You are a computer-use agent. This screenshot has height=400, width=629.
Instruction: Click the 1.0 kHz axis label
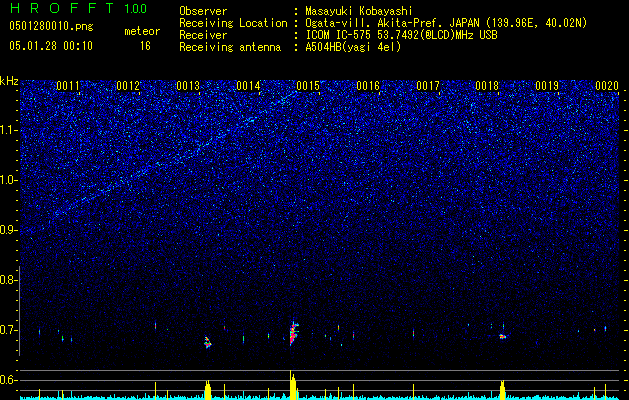[x=9, y=180]
